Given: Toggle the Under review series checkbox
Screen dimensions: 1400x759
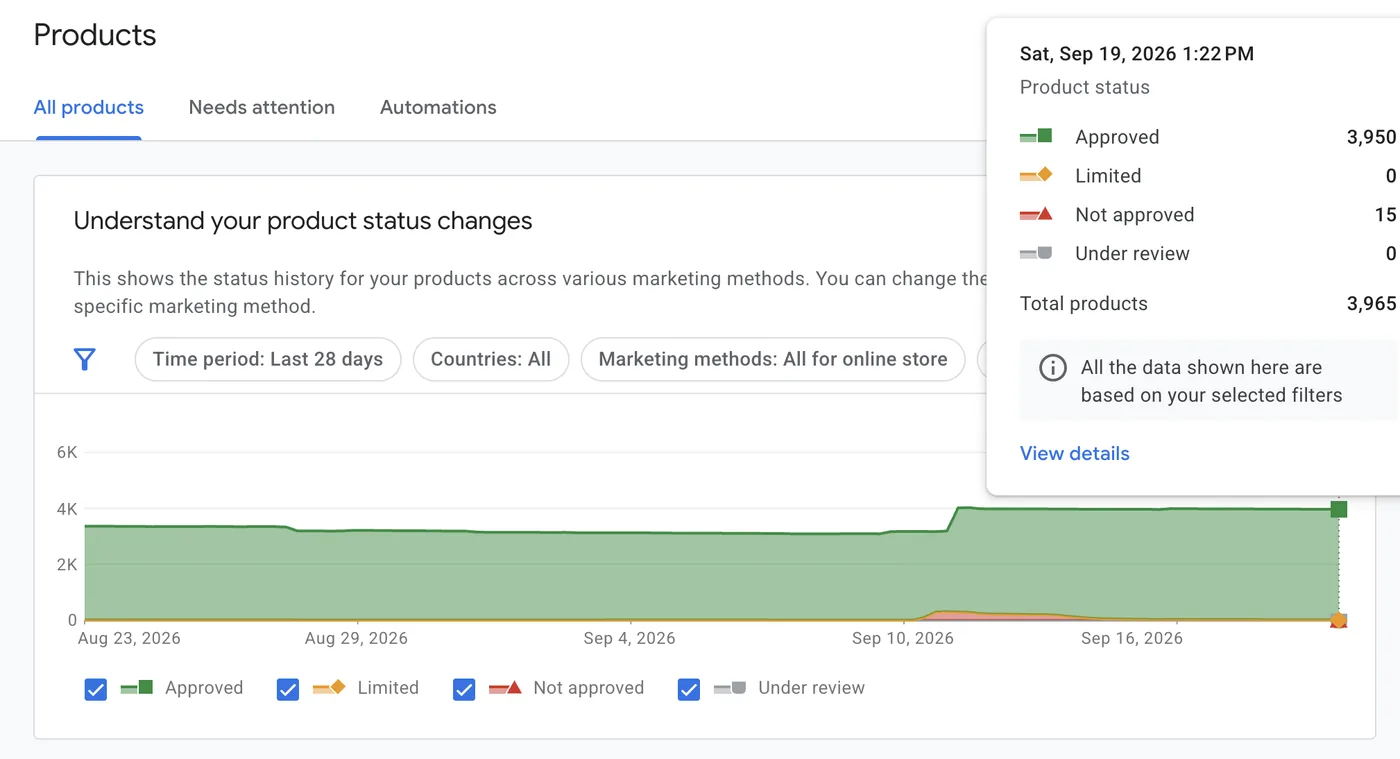Looking at the screenshot, I should click(x=689, y=689).
